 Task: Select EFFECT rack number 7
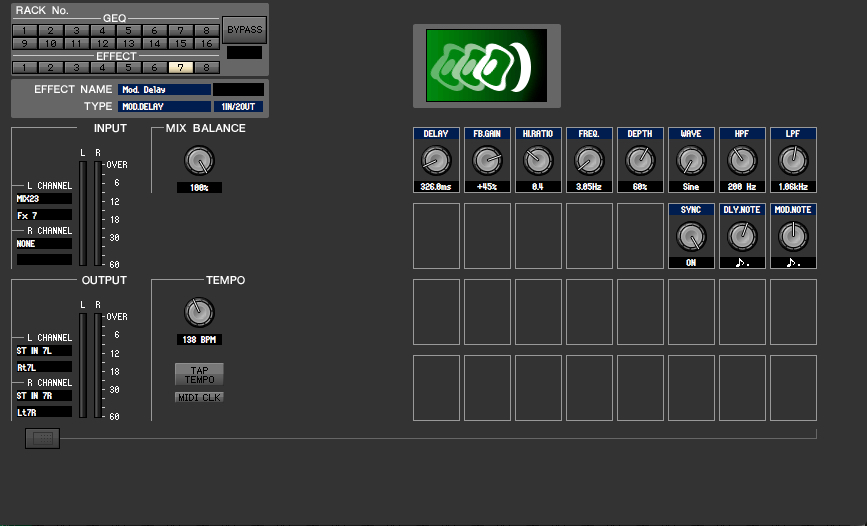coord(180,68)
